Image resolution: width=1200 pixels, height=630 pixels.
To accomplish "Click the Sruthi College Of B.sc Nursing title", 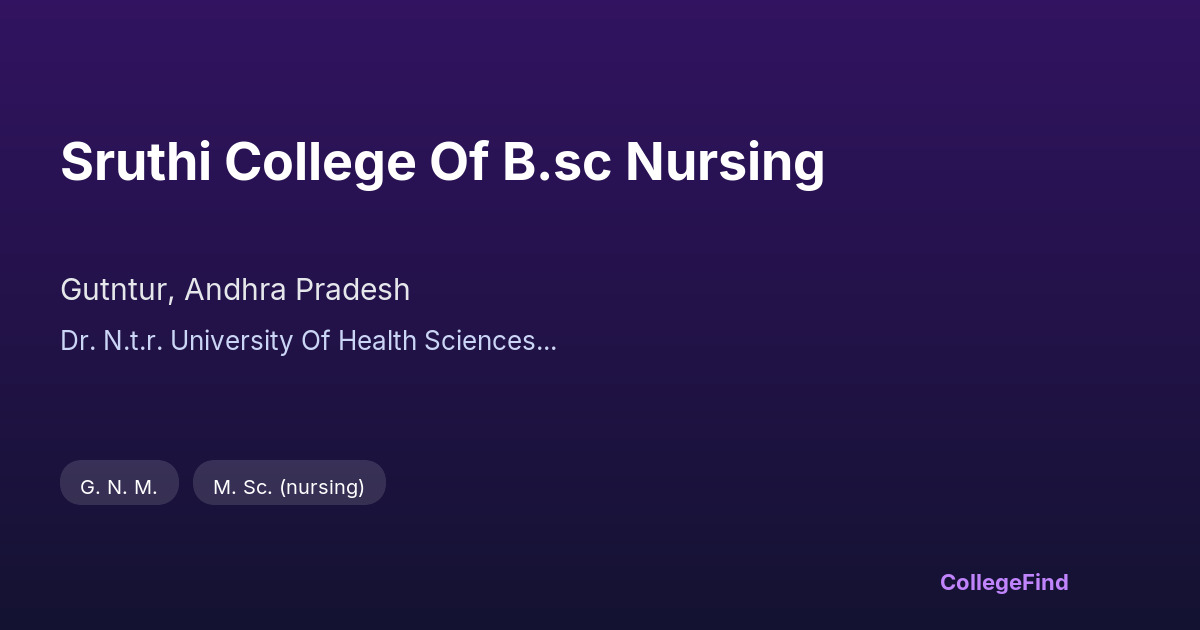I will [442, 162].
